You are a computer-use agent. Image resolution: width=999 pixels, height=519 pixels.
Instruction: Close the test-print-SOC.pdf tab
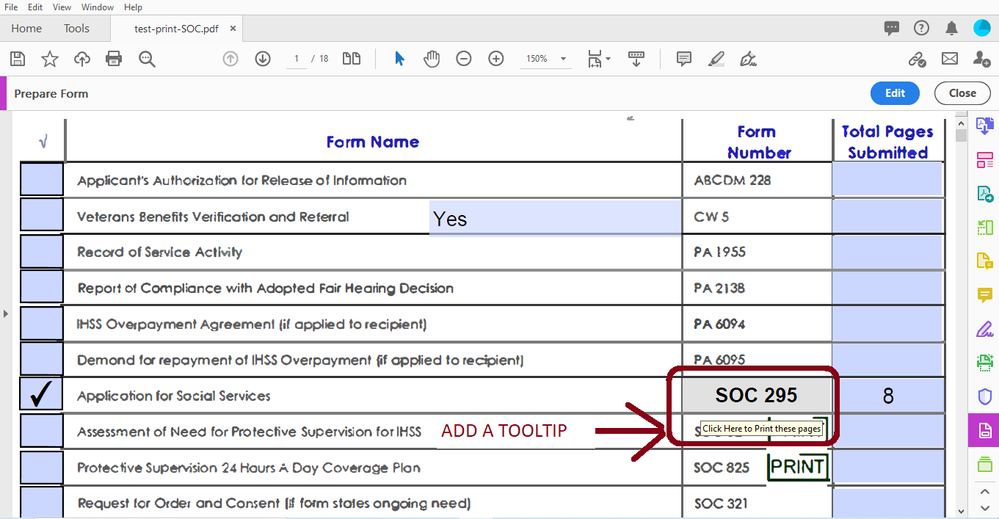click(x=233, y=29)
